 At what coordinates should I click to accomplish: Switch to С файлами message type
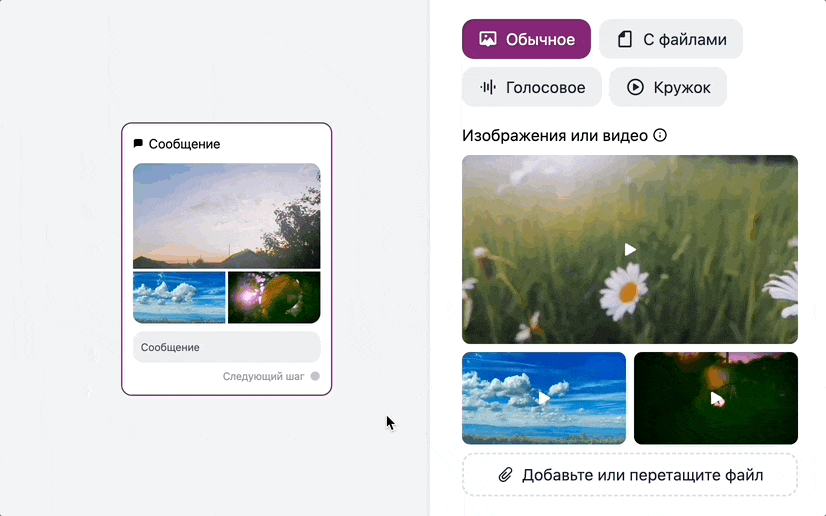tap(671, 39)
